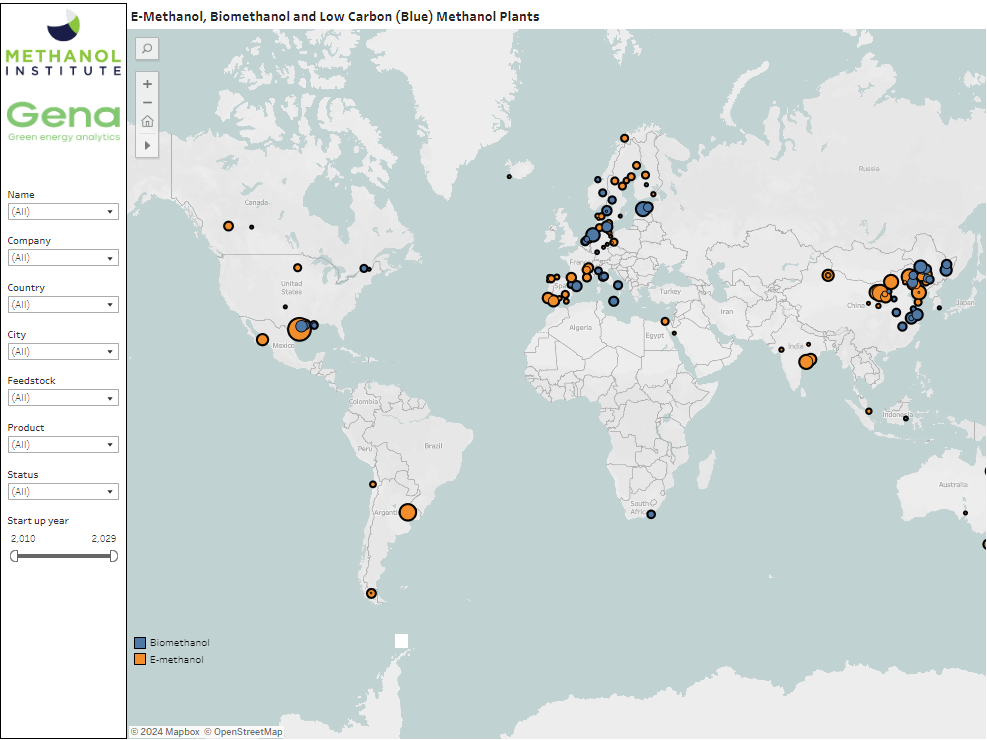
Task: Zoom out with the minus button
Action: pyautogui.click(x=147, y=102)
